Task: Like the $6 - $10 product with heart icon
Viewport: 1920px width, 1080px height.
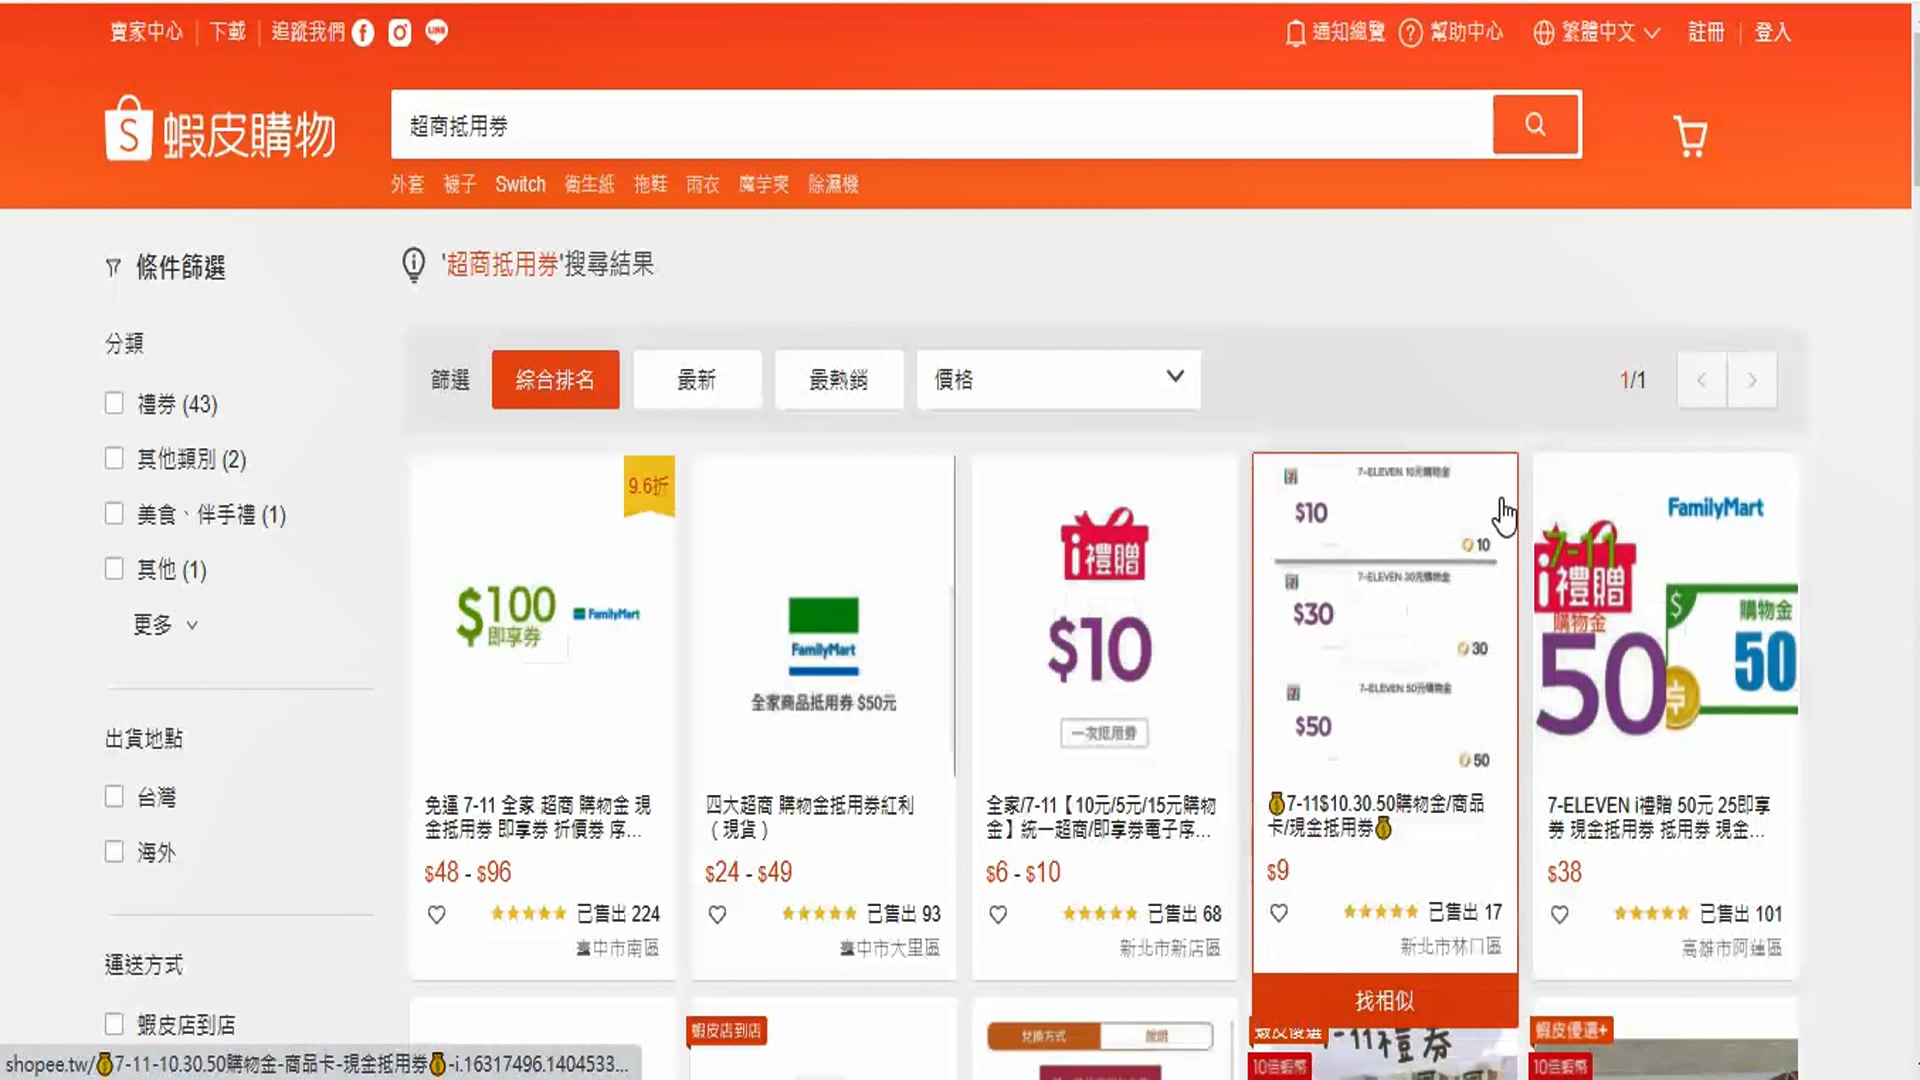Action: (x=998, y=914)
